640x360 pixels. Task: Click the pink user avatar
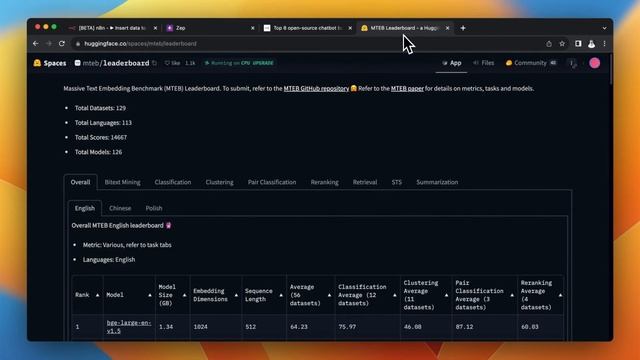pyautogui.click(x=595, y=63)
